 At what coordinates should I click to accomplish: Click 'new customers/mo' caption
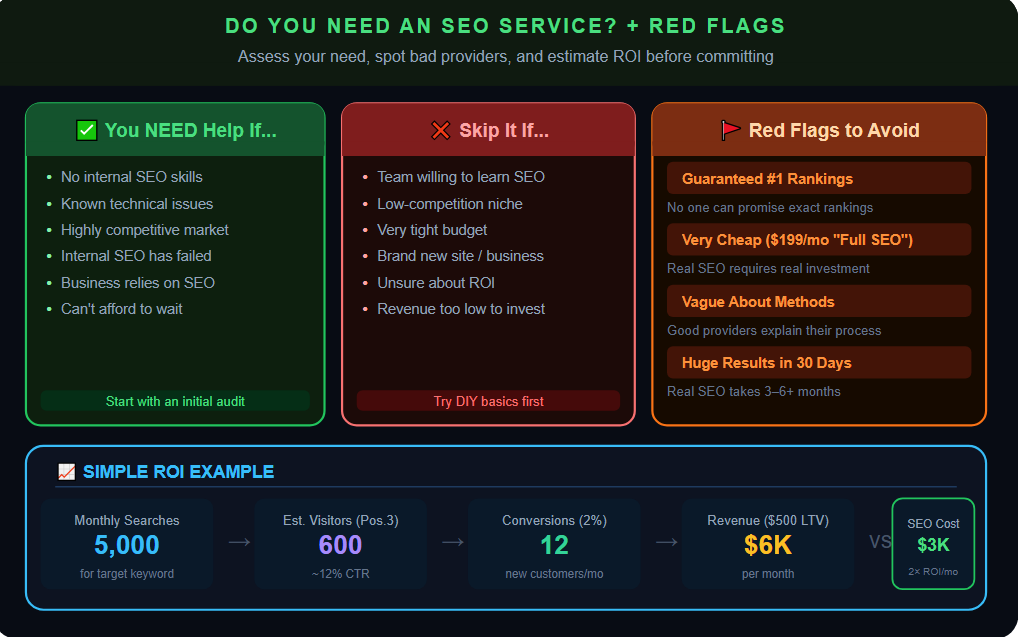[554, 574]
